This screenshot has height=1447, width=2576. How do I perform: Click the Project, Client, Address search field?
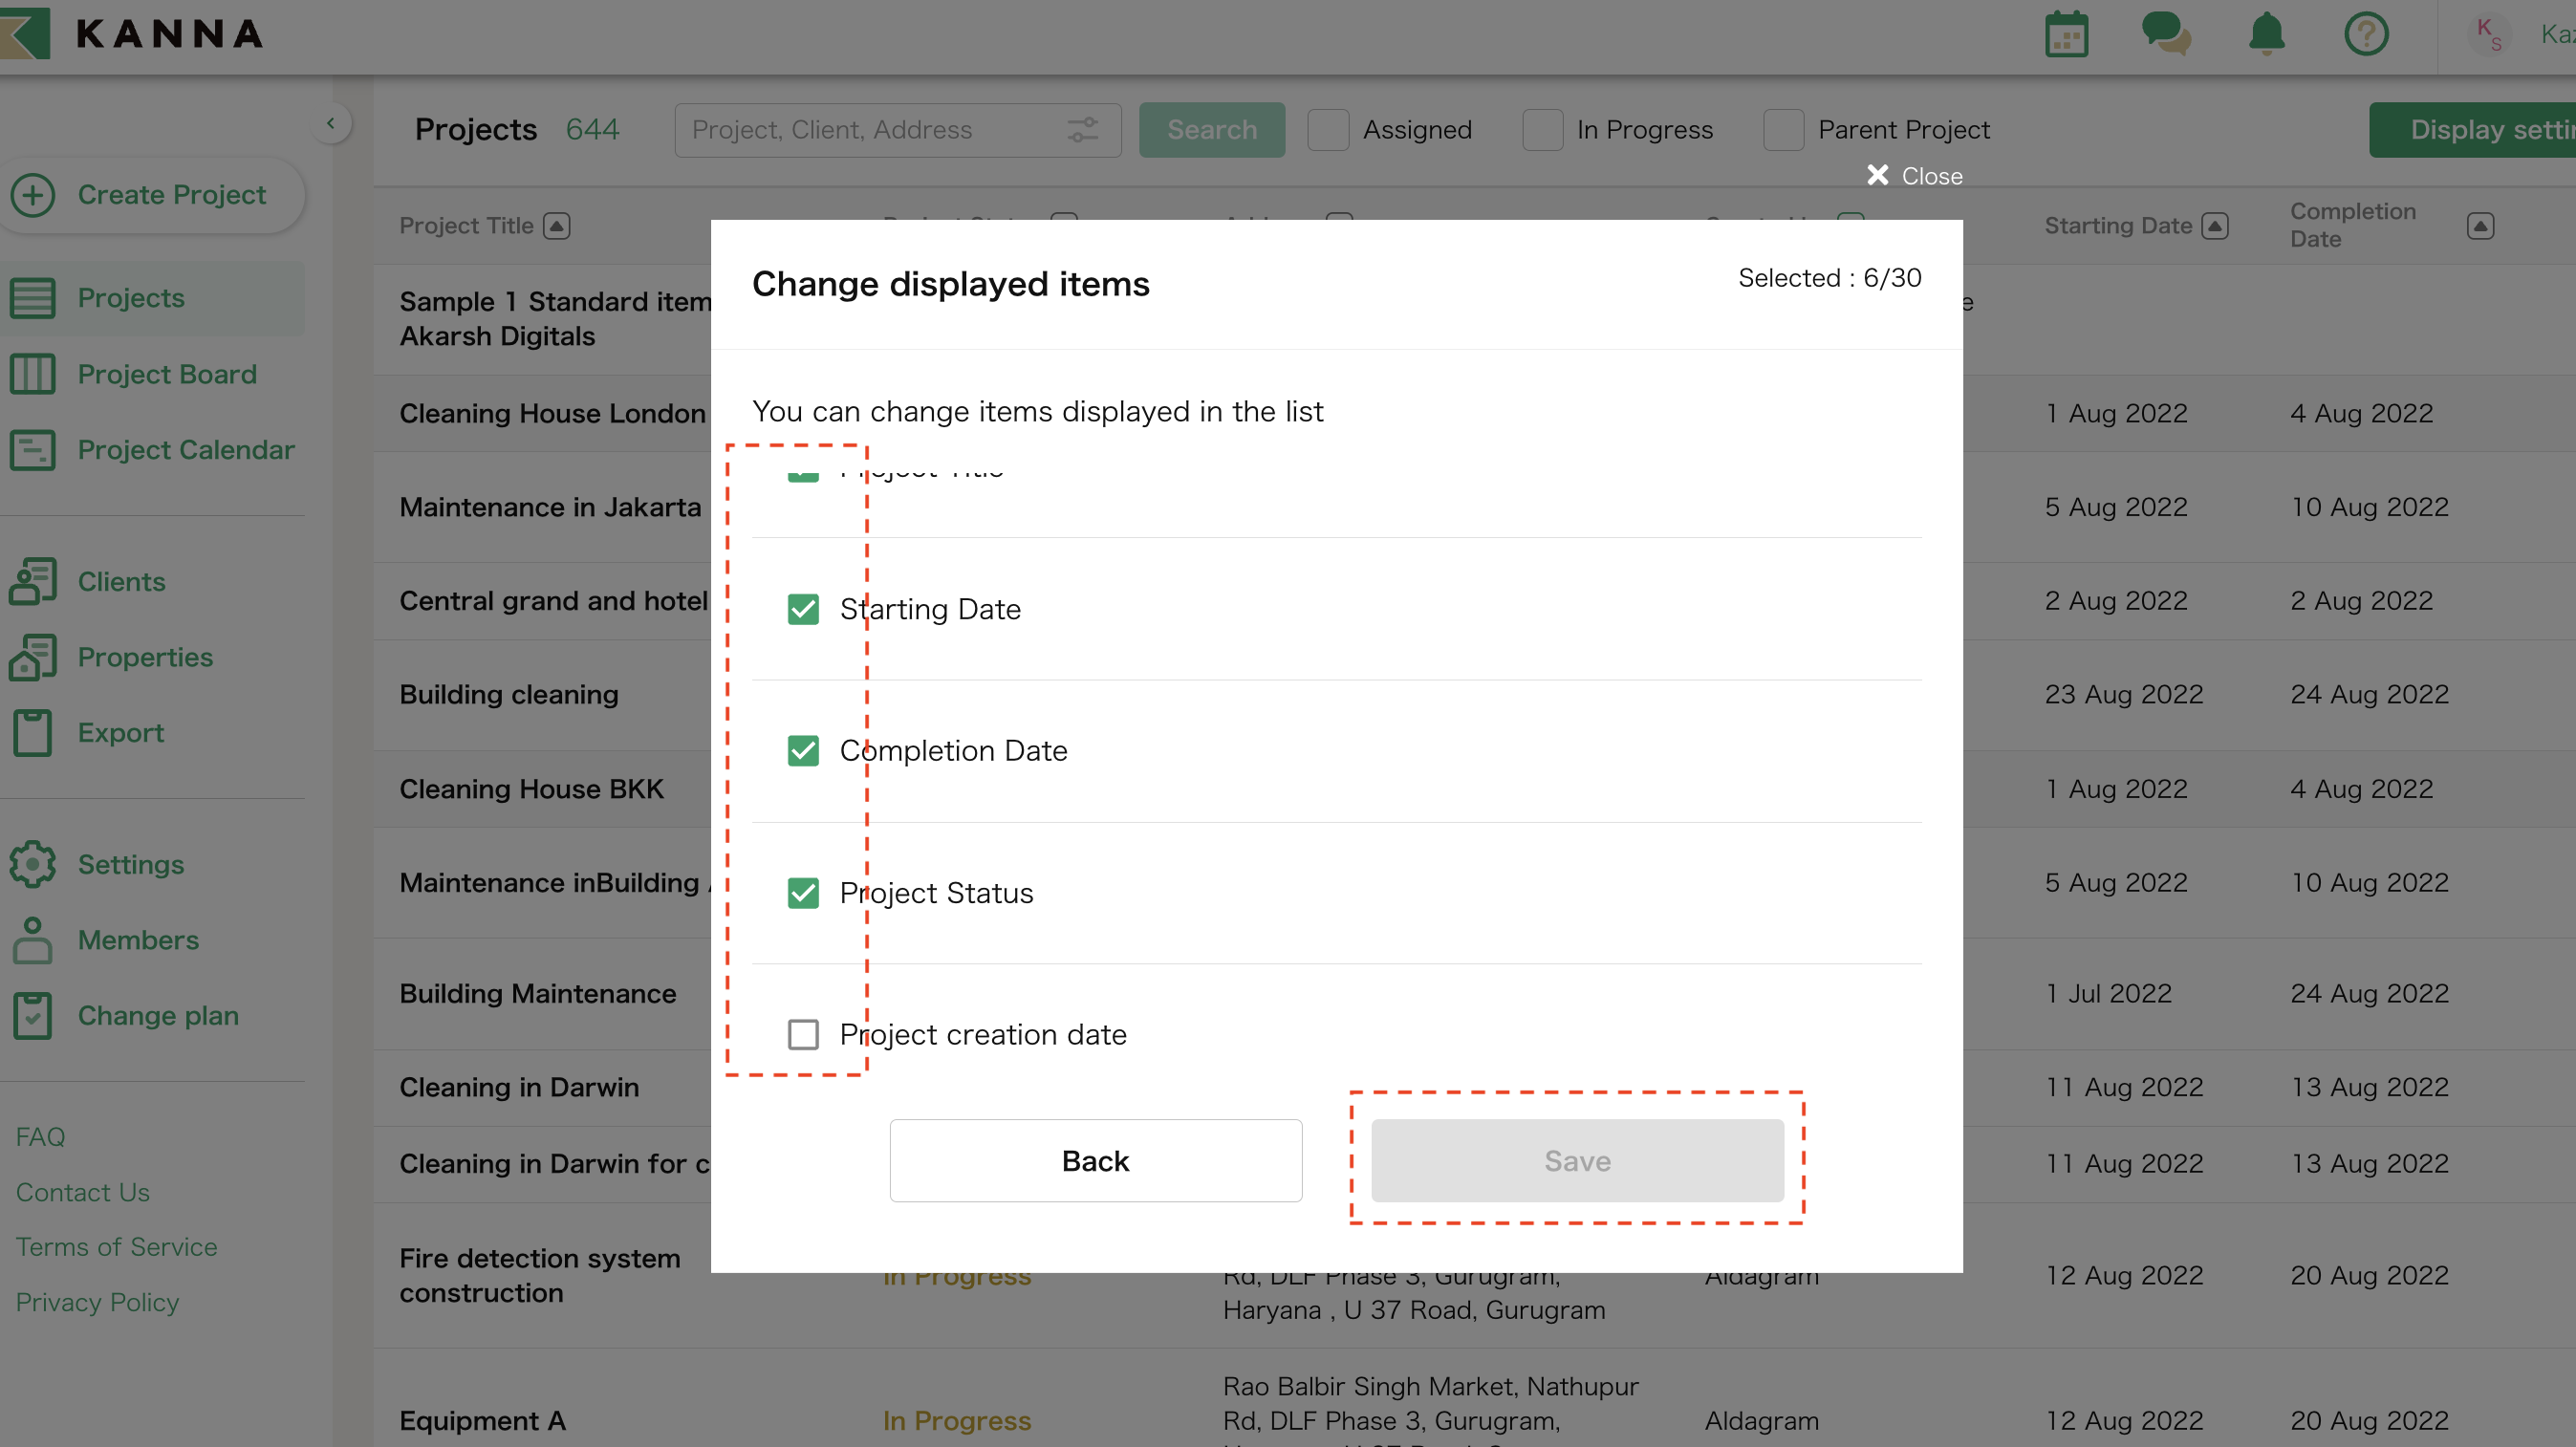coord(880,129)
